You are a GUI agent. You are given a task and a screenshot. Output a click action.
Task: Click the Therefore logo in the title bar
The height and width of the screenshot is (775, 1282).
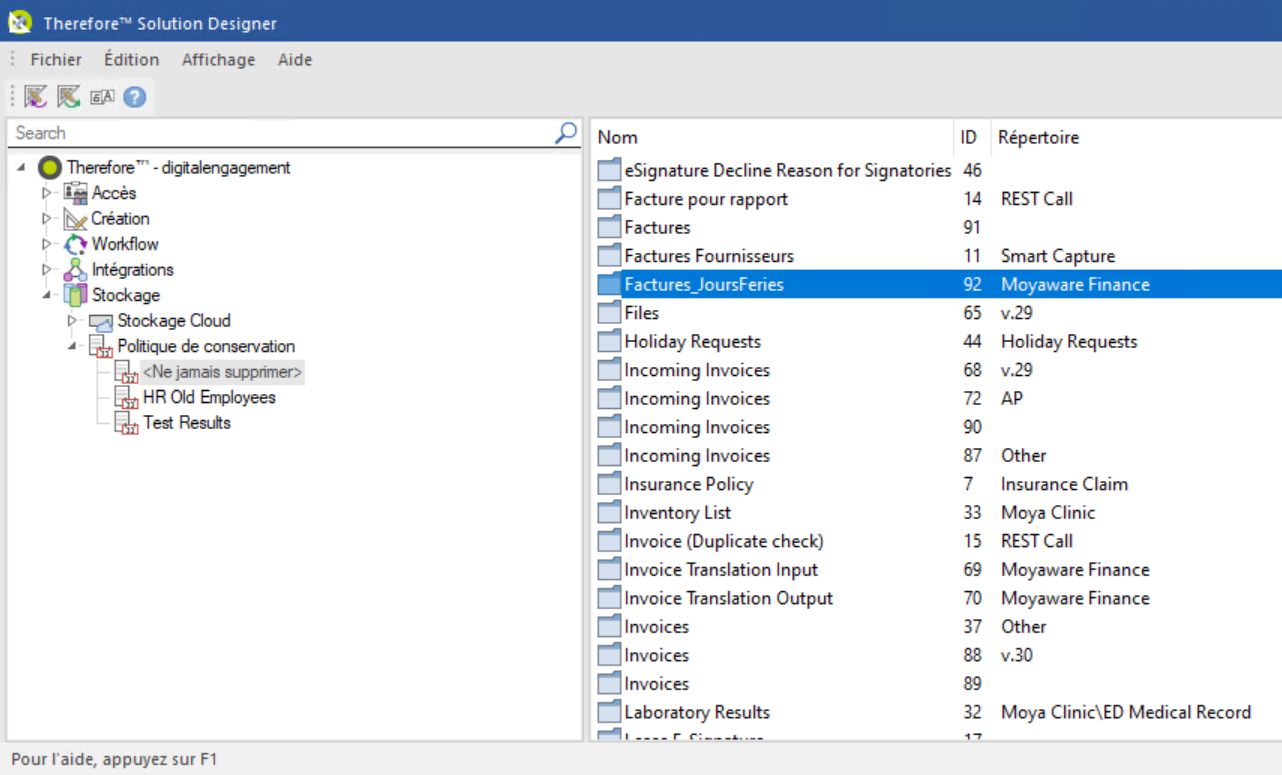(20, 21)
